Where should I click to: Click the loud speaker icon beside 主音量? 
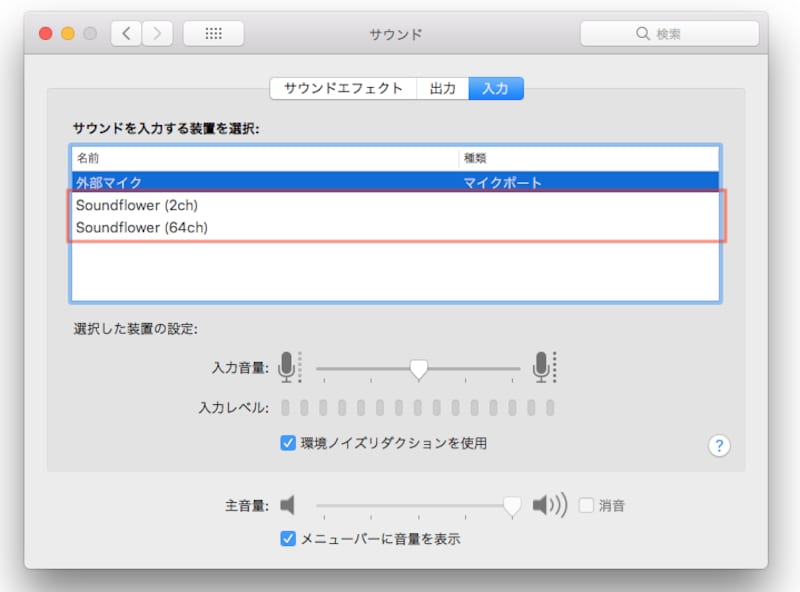548,505
